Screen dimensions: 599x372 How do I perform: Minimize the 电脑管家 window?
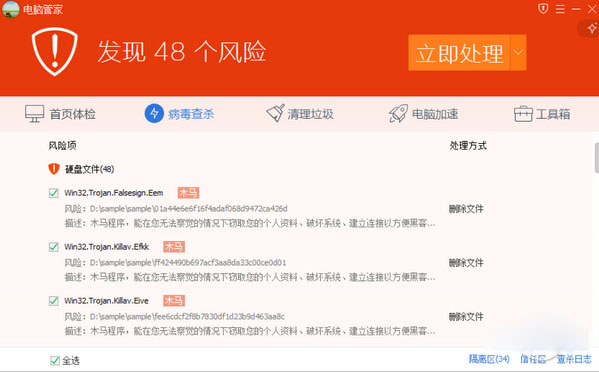tap(576, 9)
